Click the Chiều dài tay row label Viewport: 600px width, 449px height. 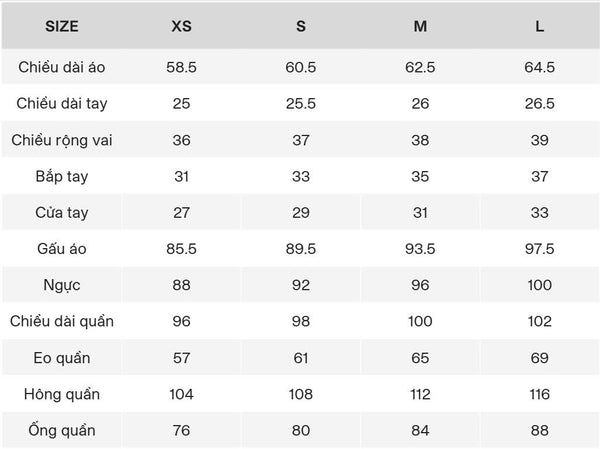pyautogui.click(x=61, y=103)
